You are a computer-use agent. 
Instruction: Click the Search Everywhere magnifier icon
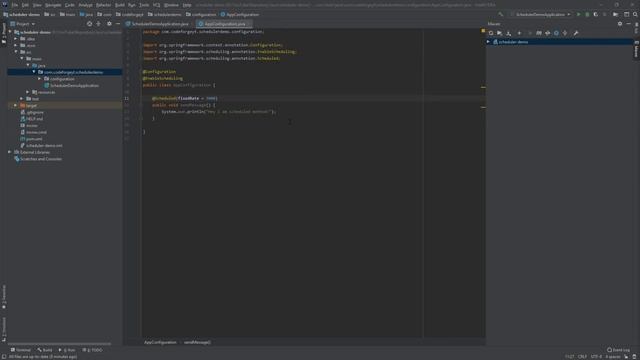635,14
